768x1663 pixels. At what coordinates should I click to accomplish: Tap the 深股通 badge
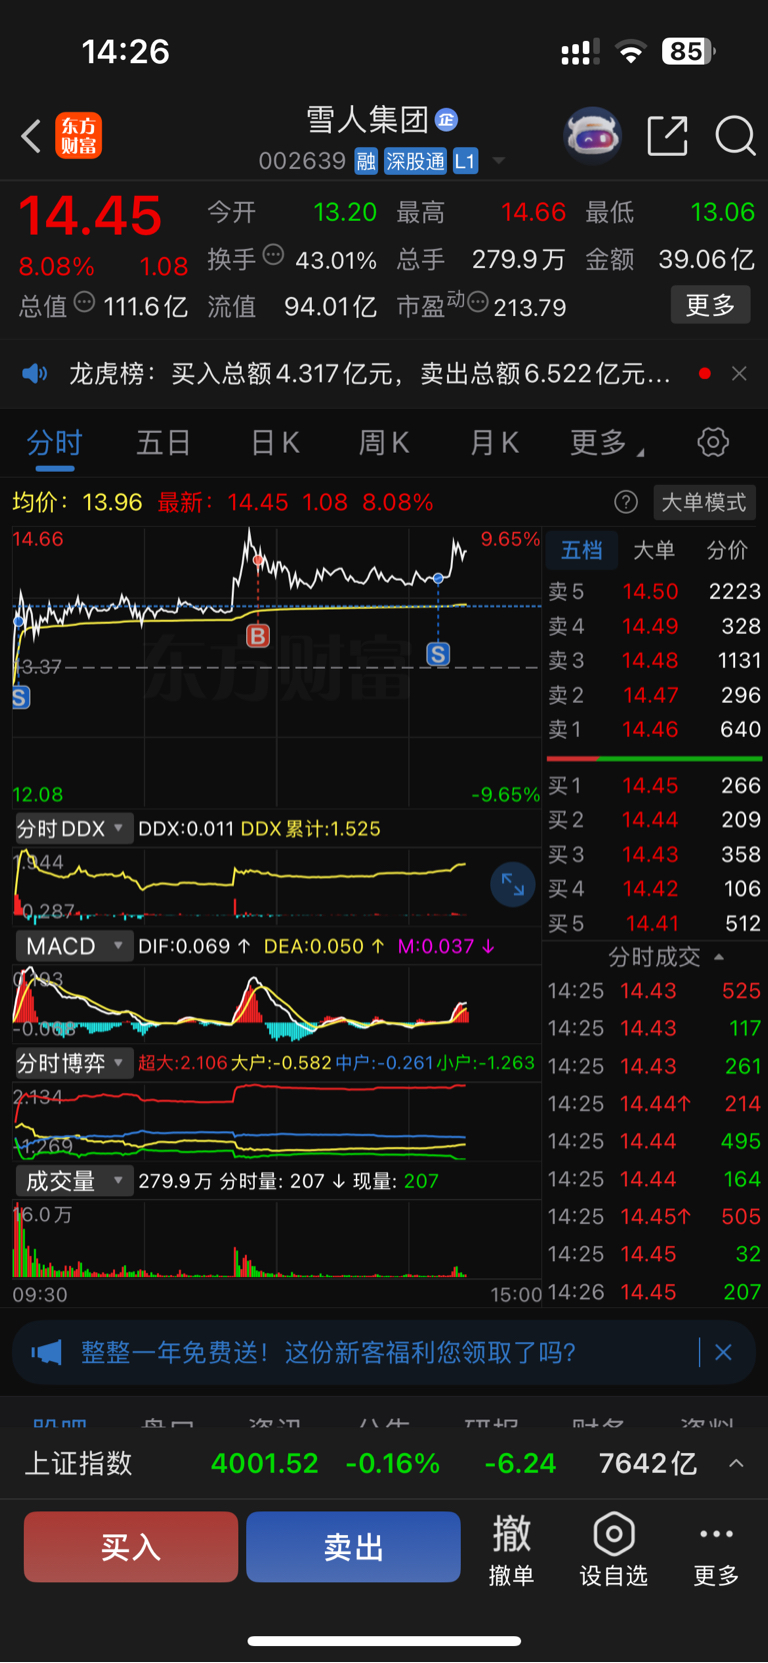[x=415, y=161]
